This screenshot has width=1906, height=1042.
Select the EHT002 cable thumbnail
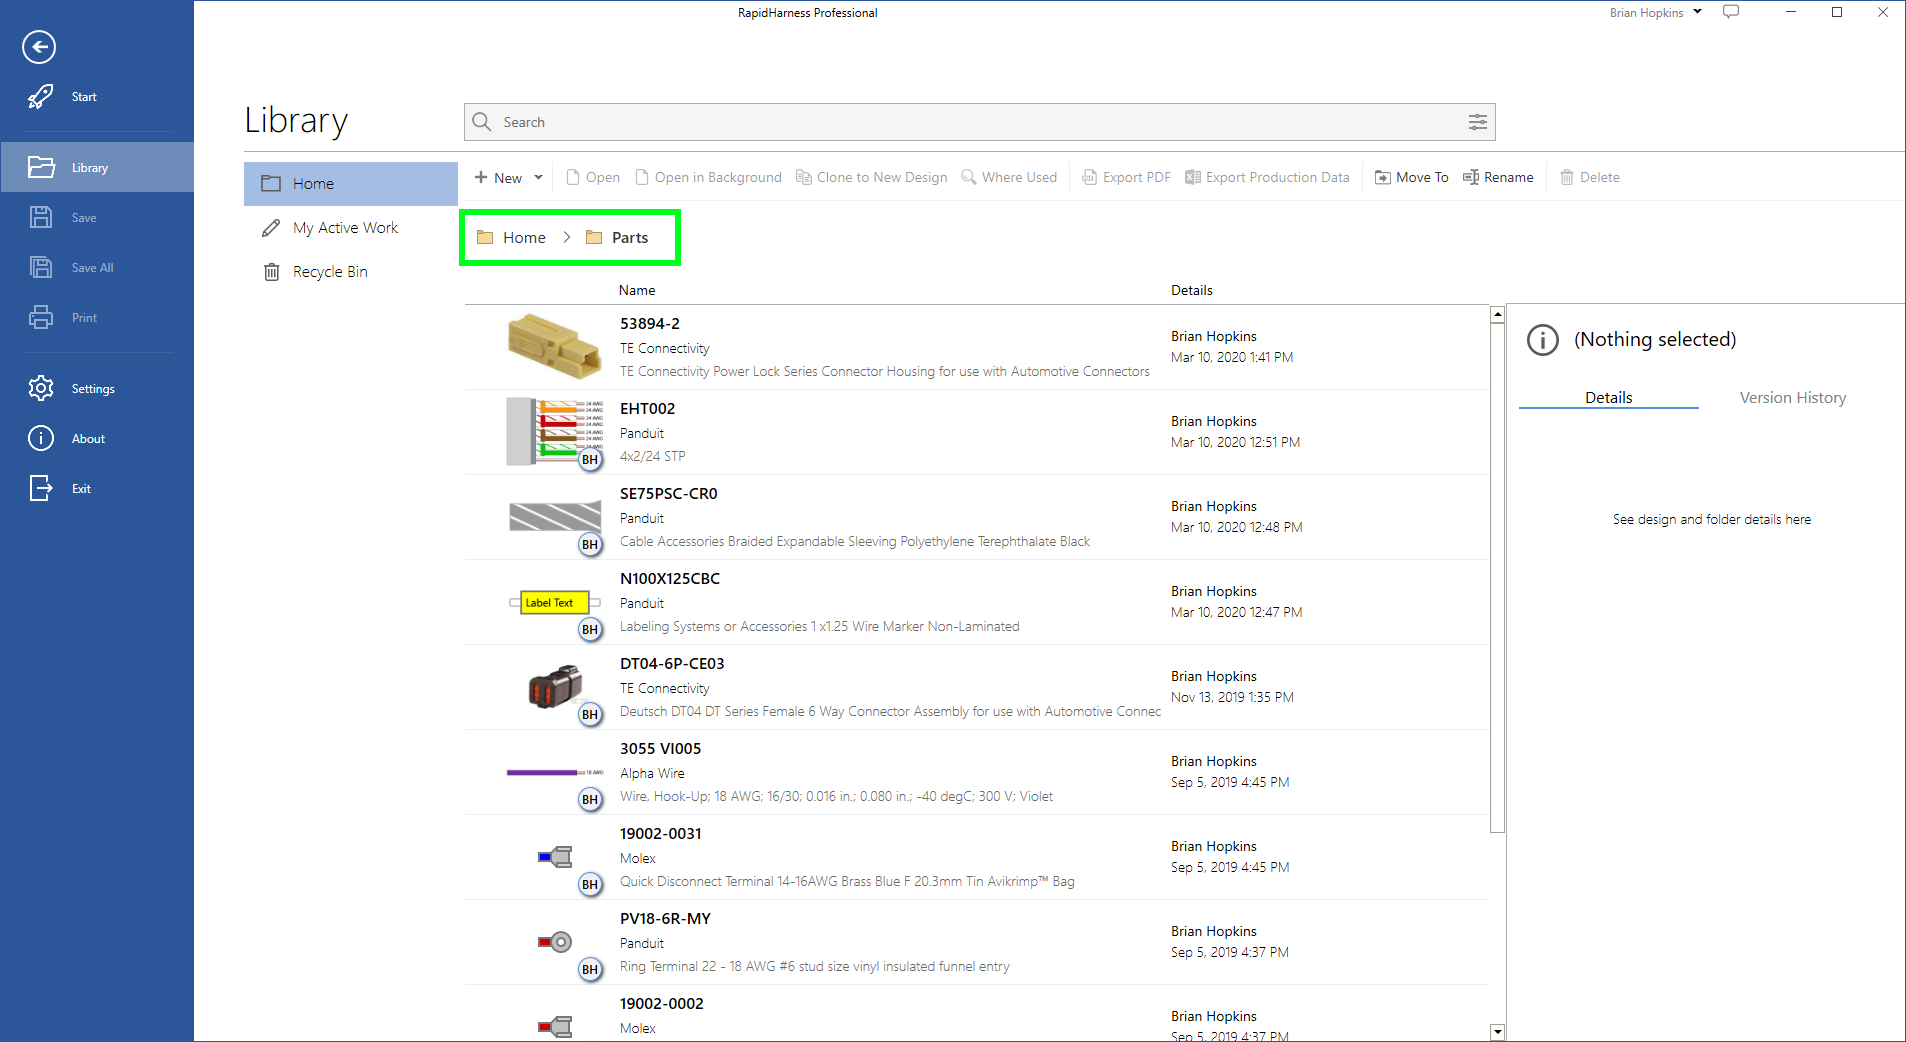[555, 432]
